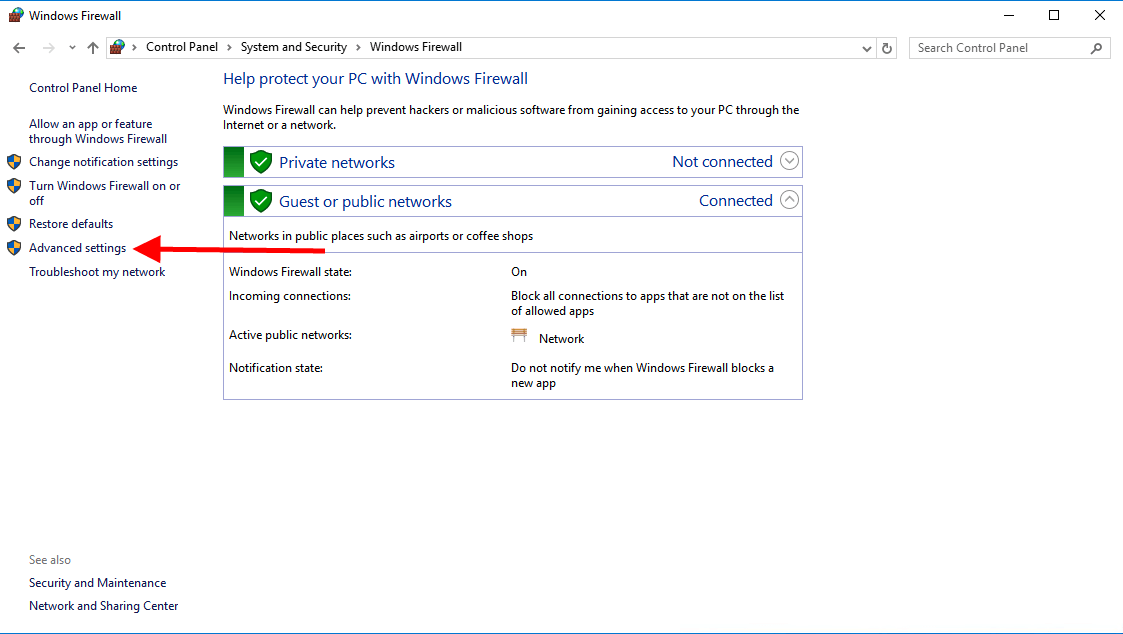
Task: Click the Private networks green shield icon
Action: pyautogui.click(x=261, y=162)
